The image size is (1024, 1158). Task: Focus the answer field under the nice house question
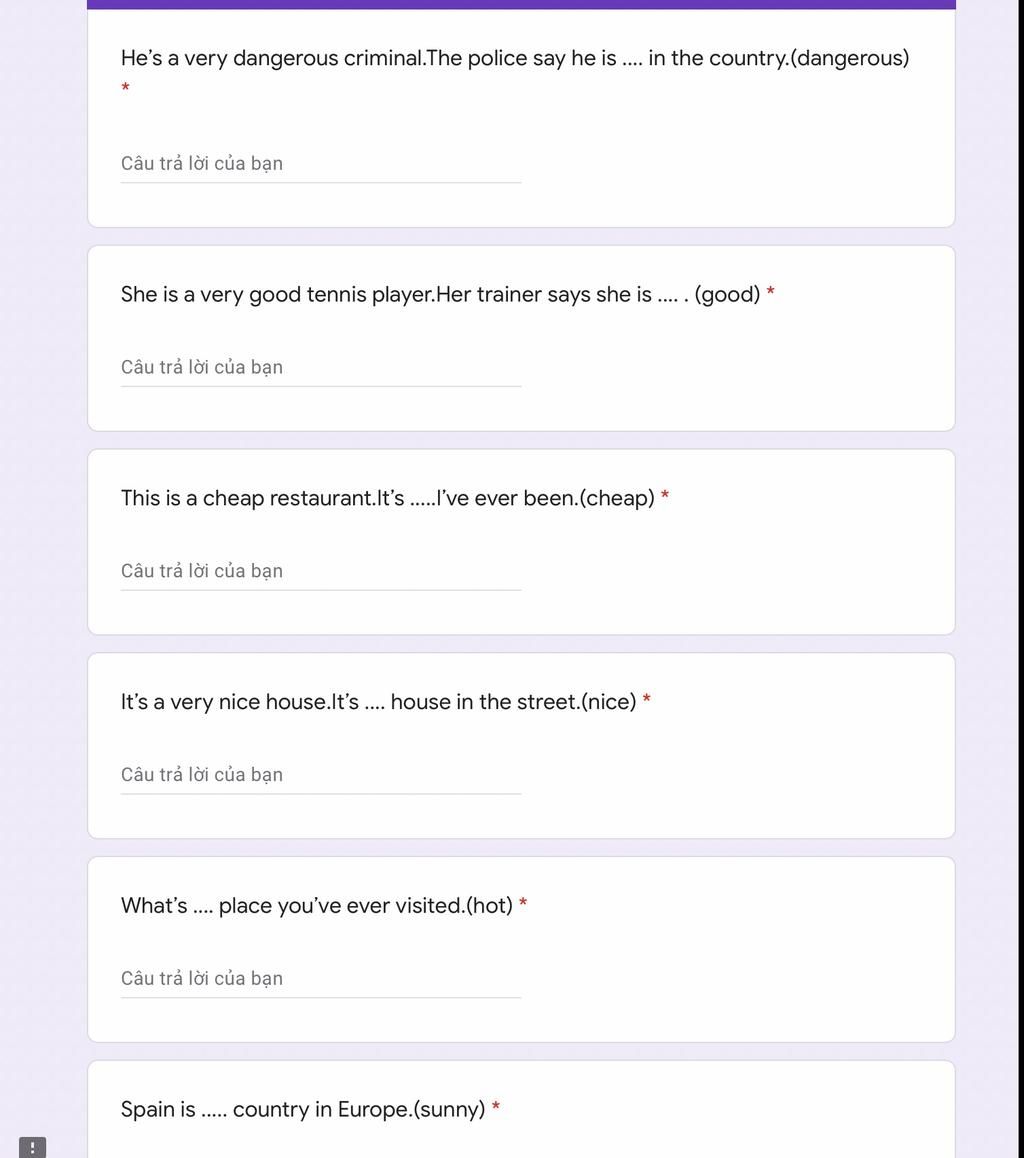click(320, 775)
